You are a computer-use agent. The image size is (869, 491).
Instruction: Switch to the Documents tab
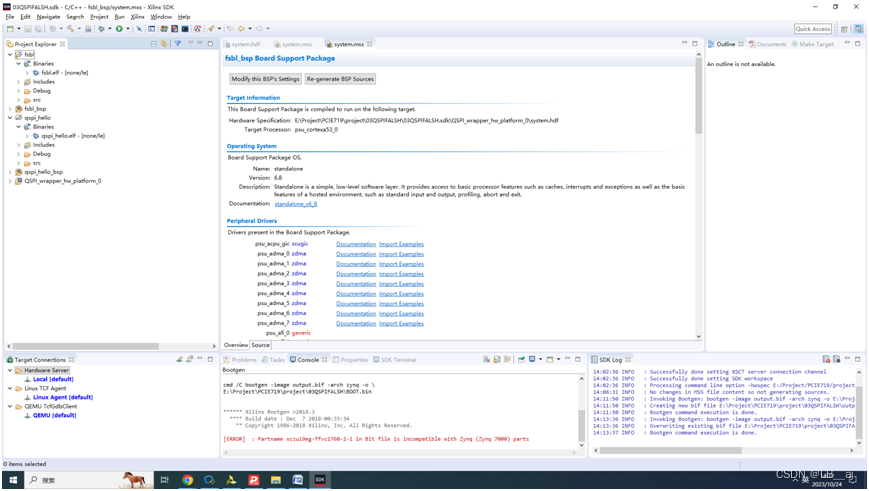tap(768, 44)
